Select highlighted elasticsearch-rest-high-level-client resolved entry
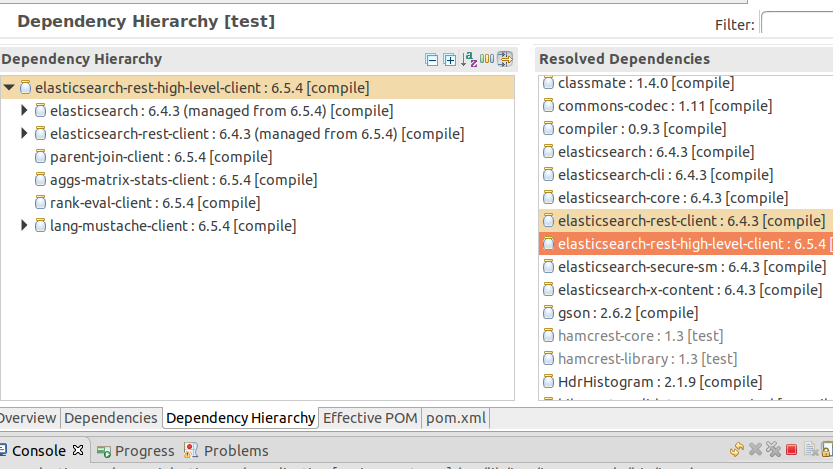Screen dimensions: 833x469 tap(686, 244)
